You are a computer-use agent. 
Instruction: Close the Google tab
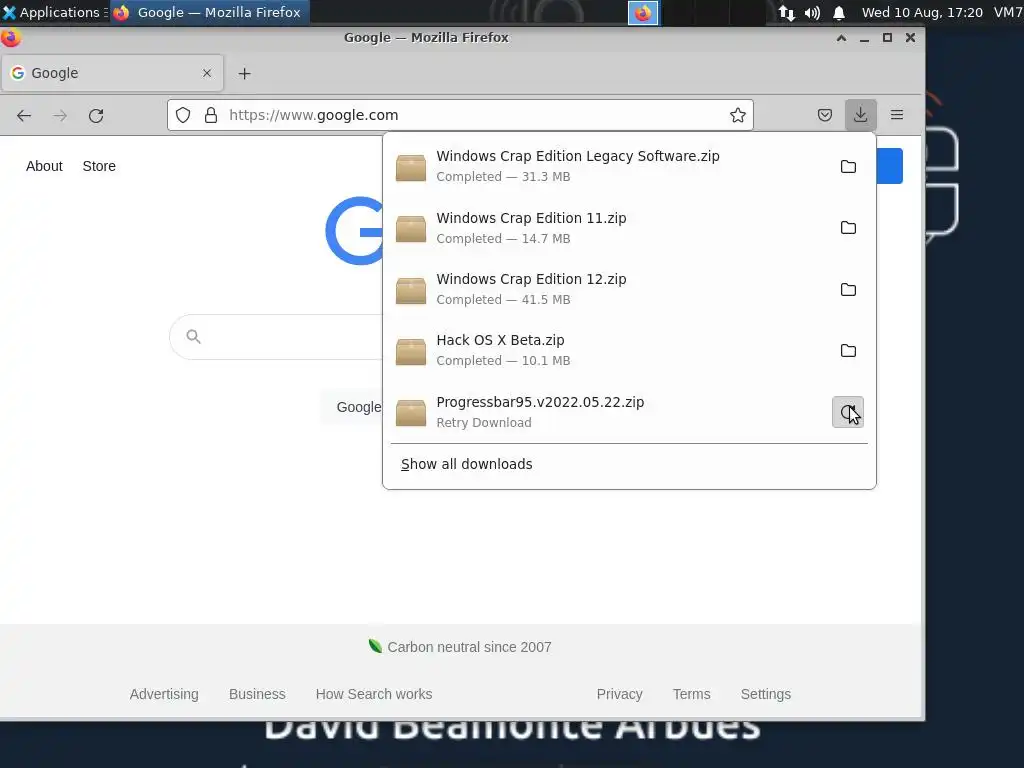pyautogui.click(x=207, y=73)
